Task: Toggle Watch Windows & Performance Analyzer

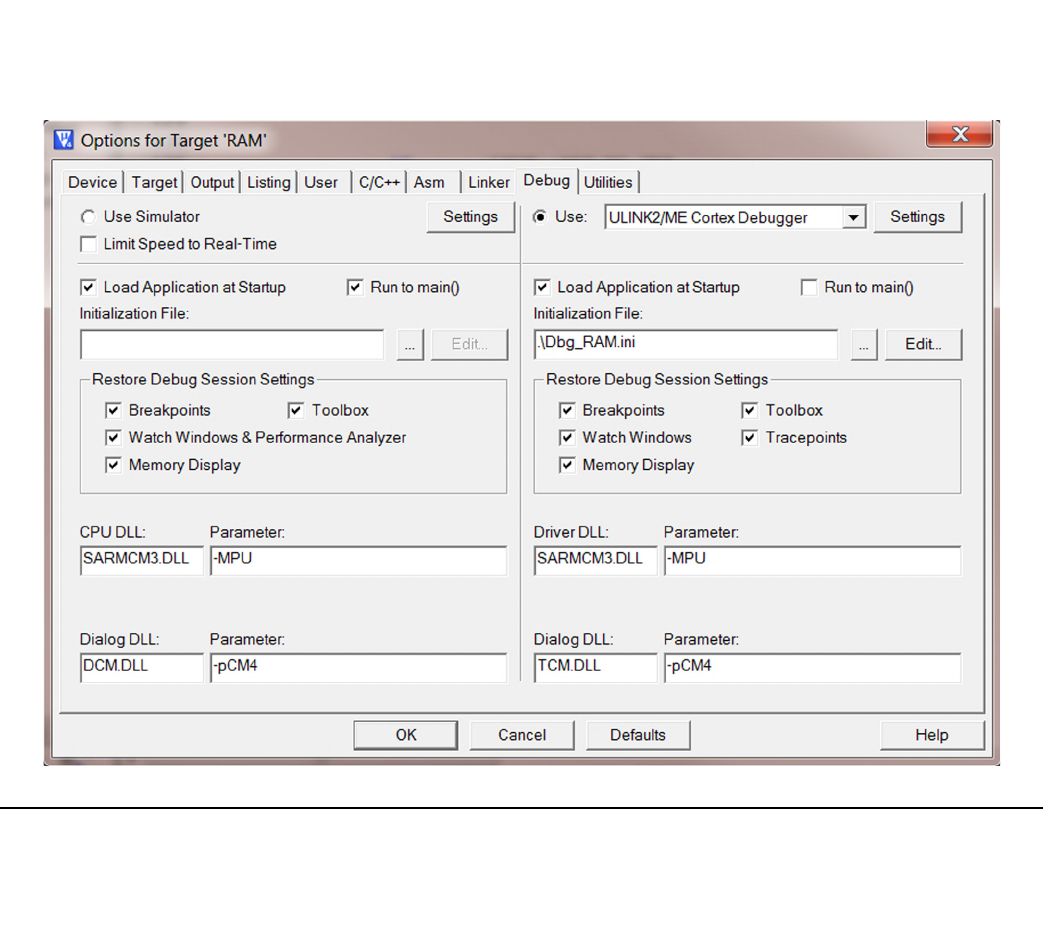Action: 113,438
